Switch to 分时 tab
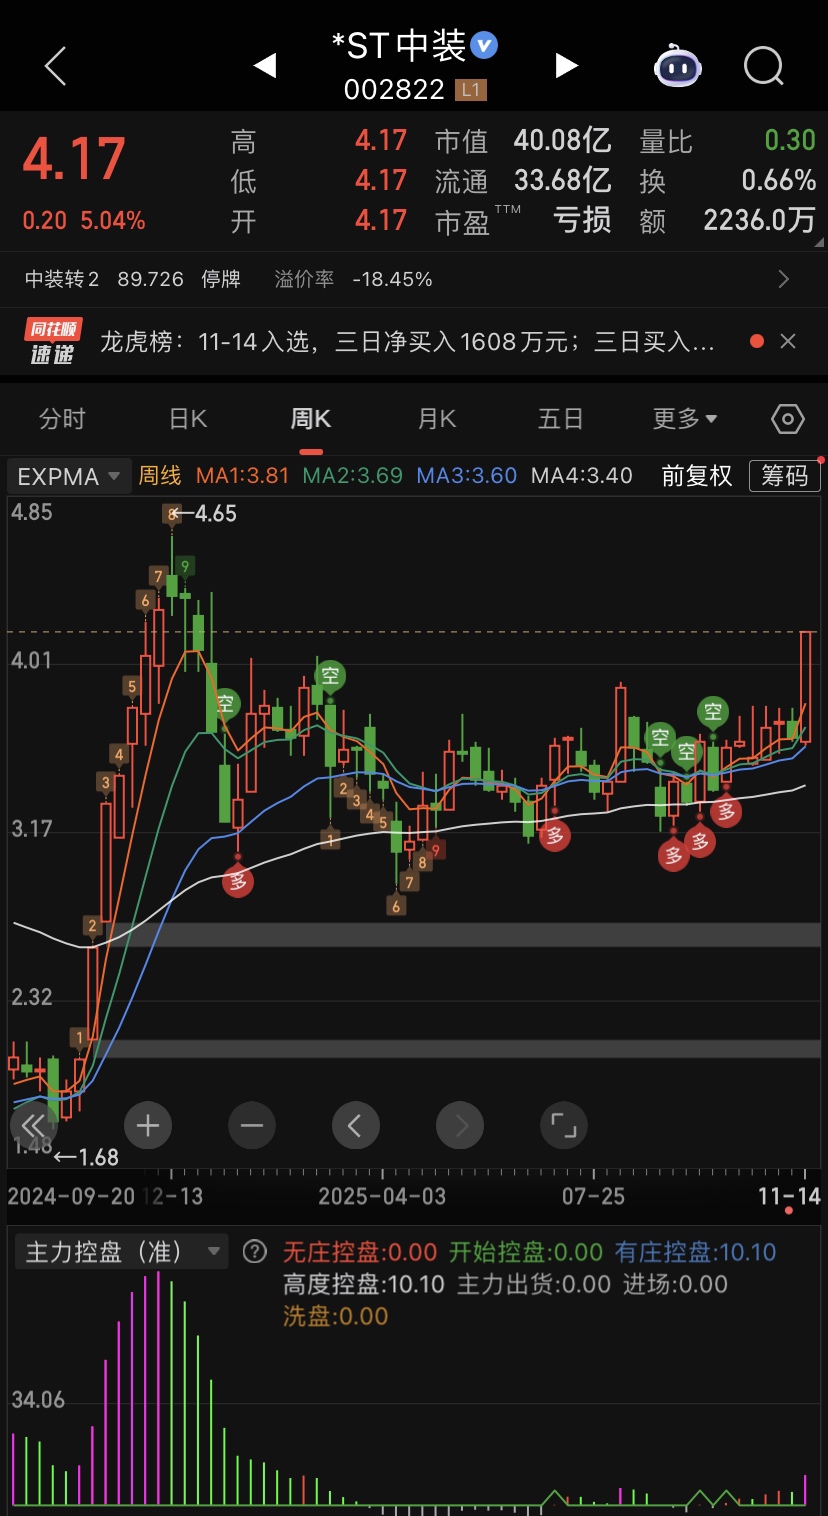Image resolution: width=828 pixels, height=1516 pixels. pyautogui.click(x=62, y=419)
